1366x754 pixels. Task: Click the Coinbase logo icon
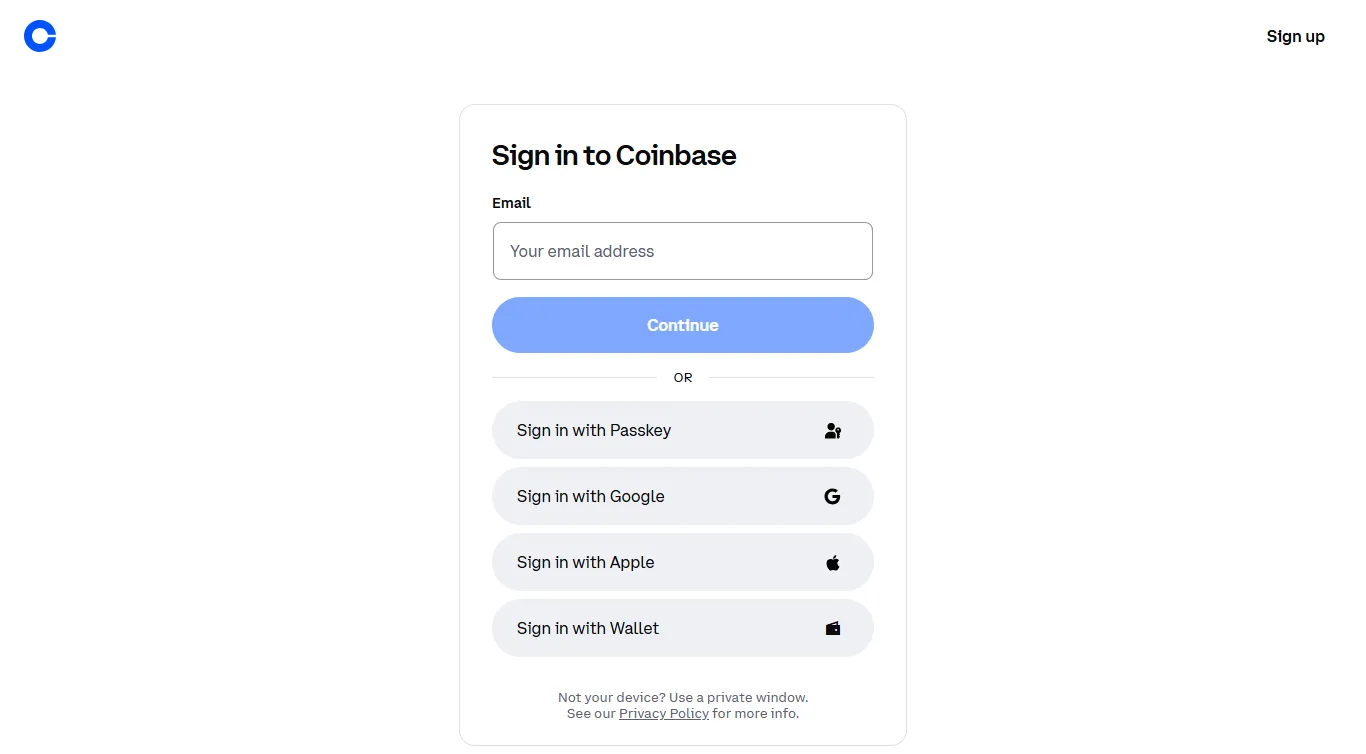pyautogui.click(x=39, y=36)
